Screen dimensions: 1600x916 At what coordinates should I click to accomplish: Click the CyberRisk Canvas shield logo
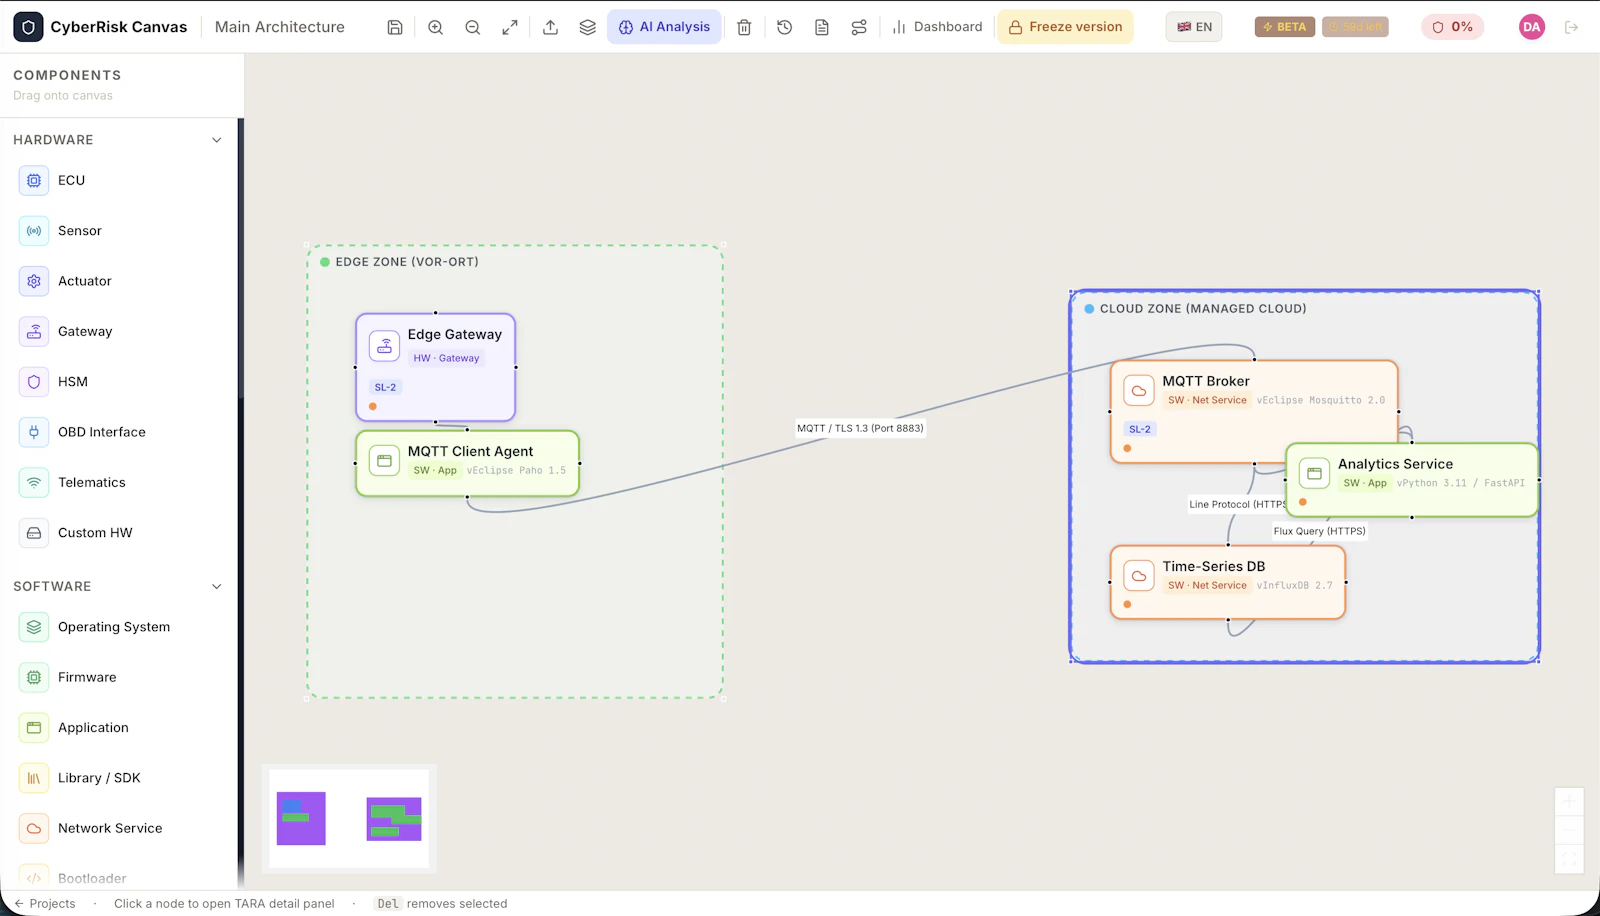point(28,27)
